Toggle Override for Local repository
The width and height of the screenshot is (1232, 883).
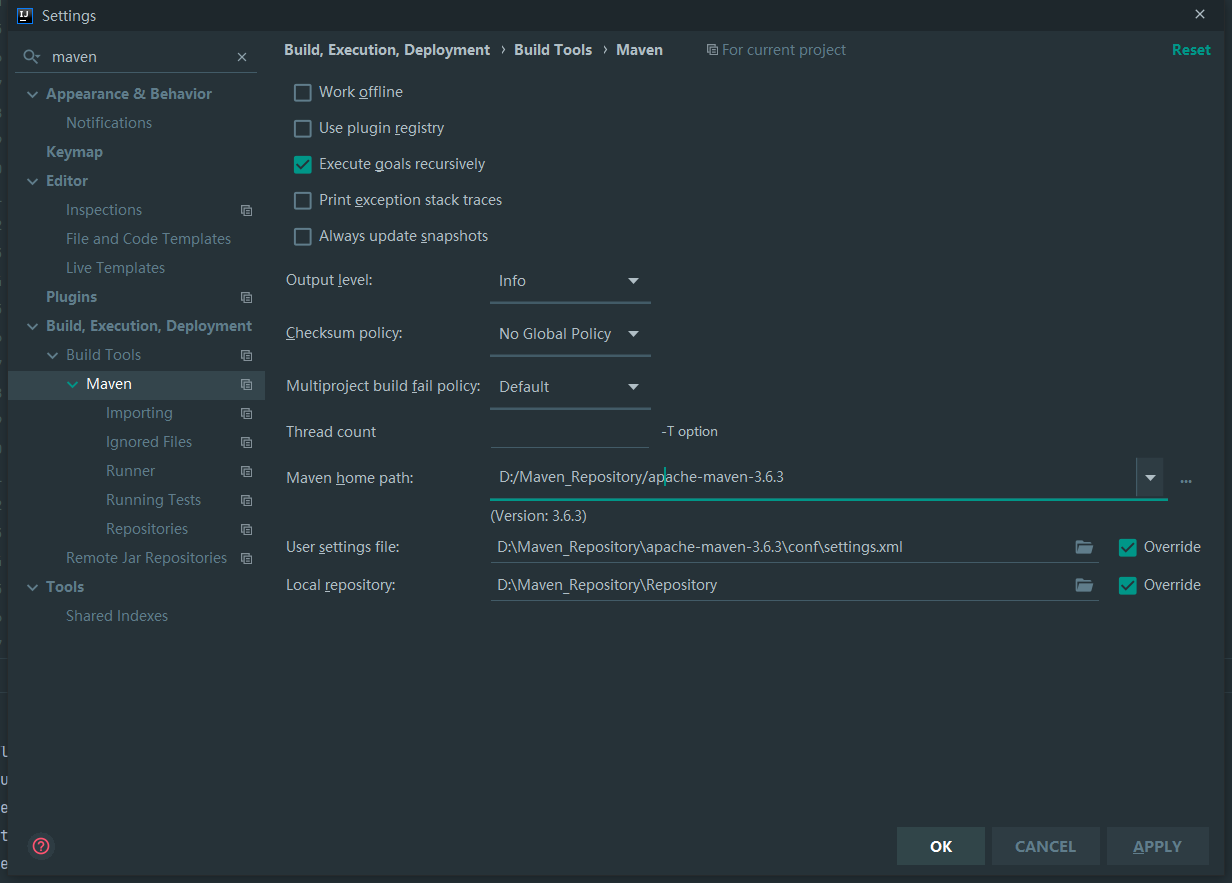(1128, 585)
